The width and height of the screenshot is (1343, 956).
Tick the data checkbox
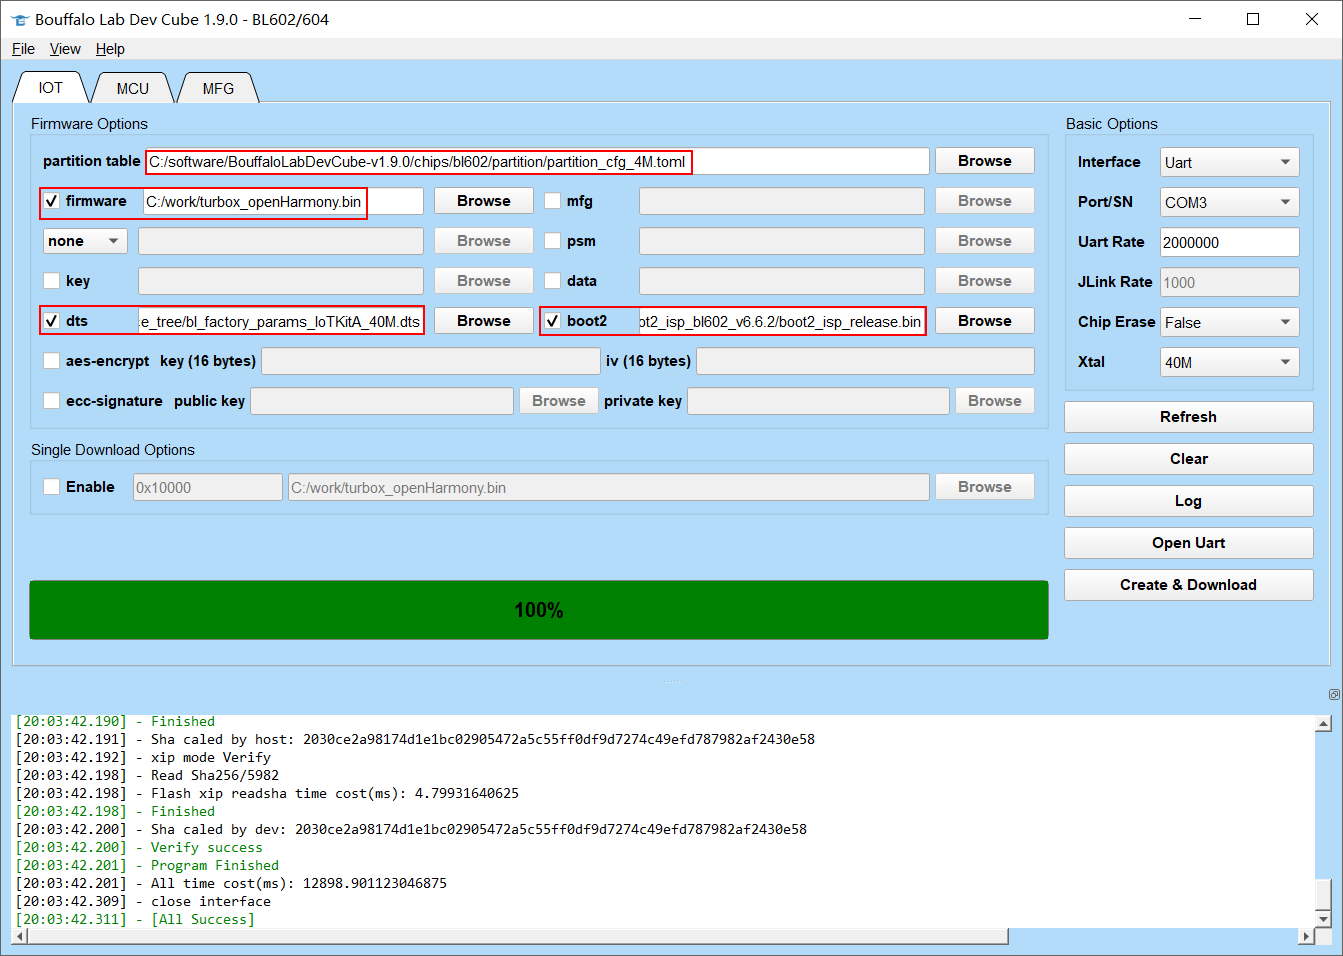pyautogui.click(x=552, y=281)
